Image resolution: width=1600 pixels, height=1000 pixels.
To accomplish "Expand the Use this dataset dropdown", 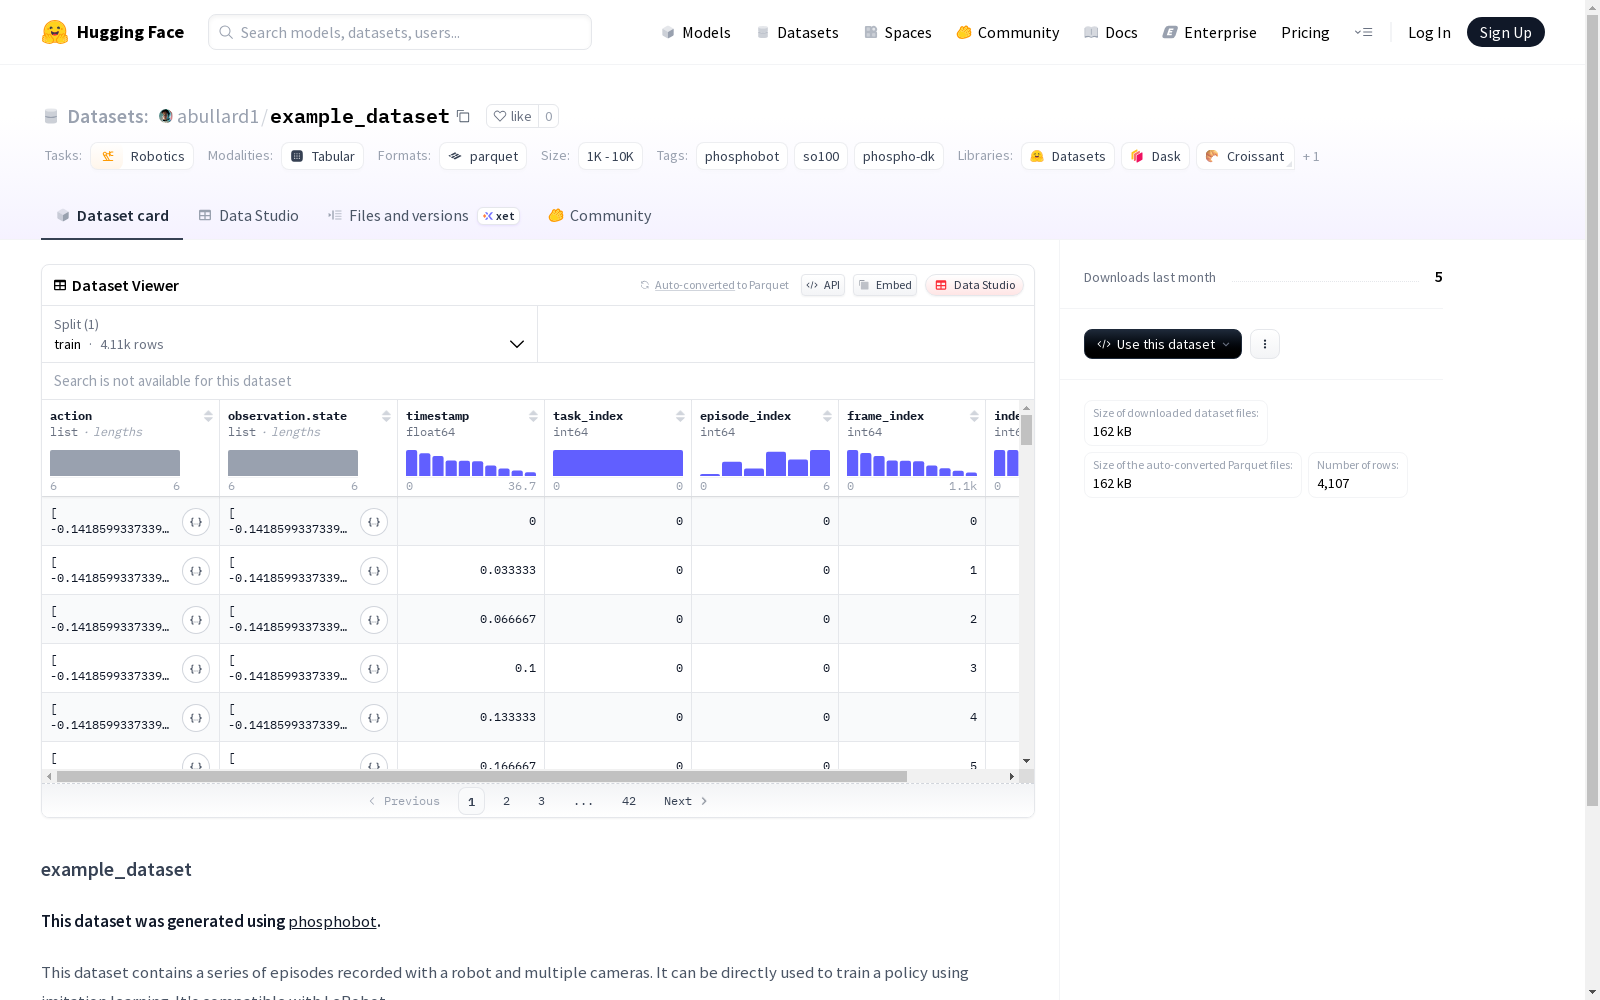I will click(1163, 344).
